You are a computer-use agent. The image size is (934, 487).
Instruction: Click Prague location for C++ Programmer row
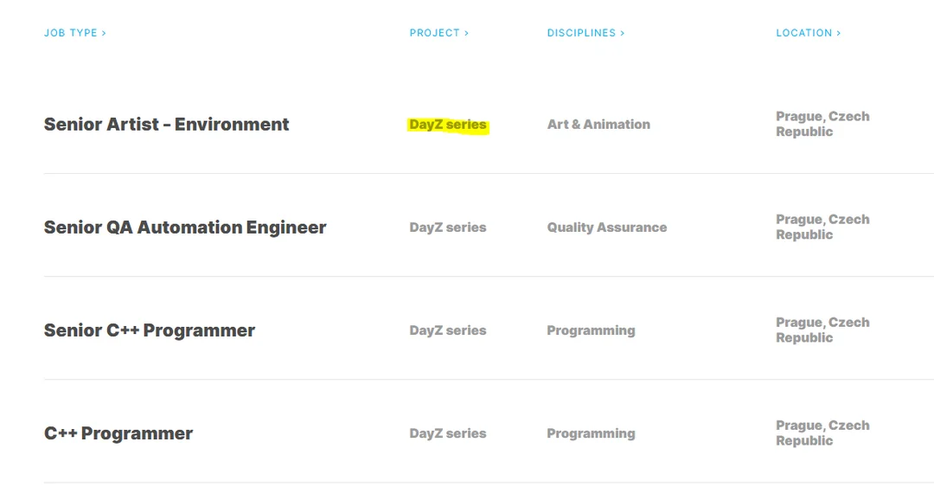[x=822, y=433]
